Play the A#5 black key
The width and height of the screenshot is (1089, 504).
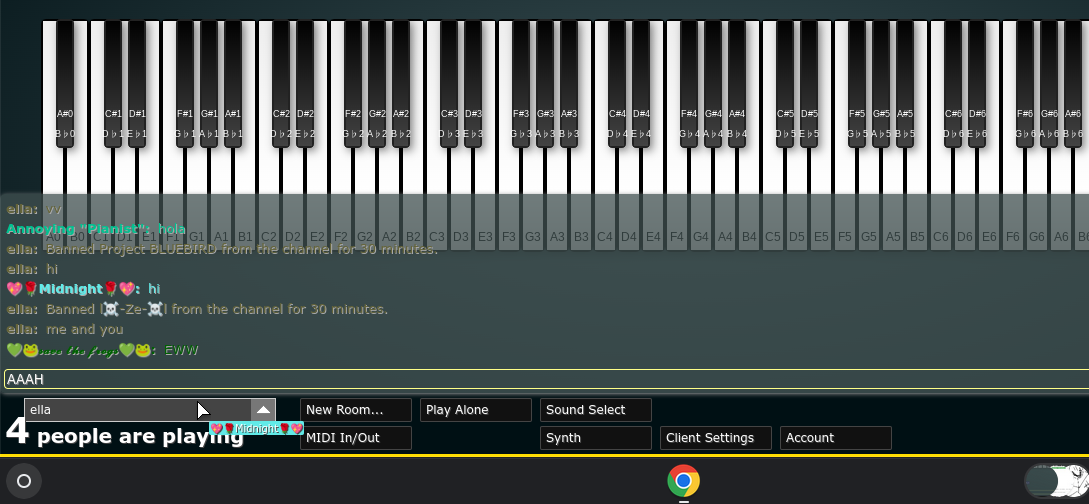click(x=905, y=83)
